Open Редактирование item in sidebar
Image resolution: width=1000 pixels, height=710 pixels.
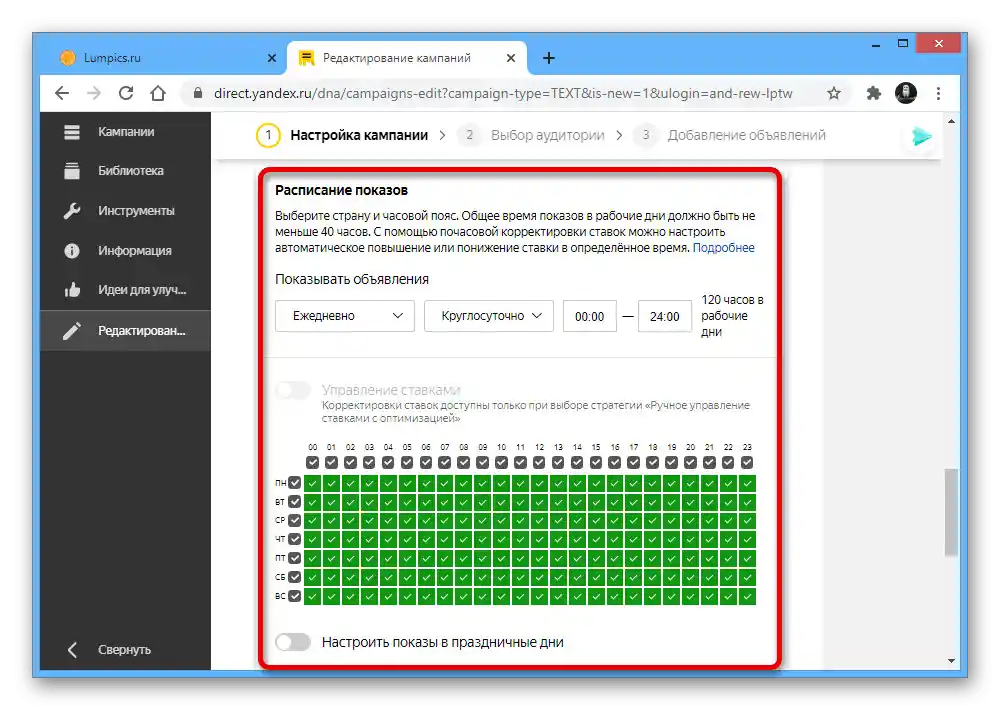pos(126,331)
